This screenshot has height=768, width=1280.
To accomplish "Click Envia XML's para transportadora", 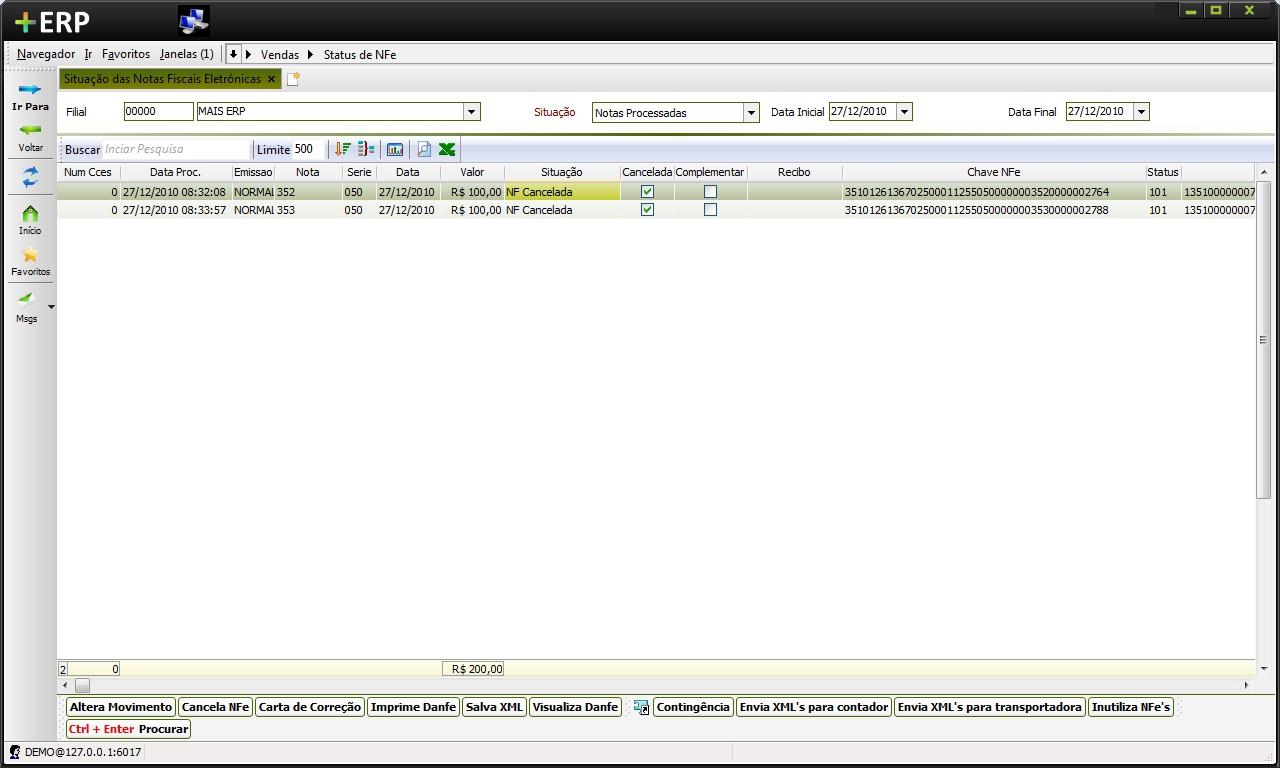I will (990, 707).
